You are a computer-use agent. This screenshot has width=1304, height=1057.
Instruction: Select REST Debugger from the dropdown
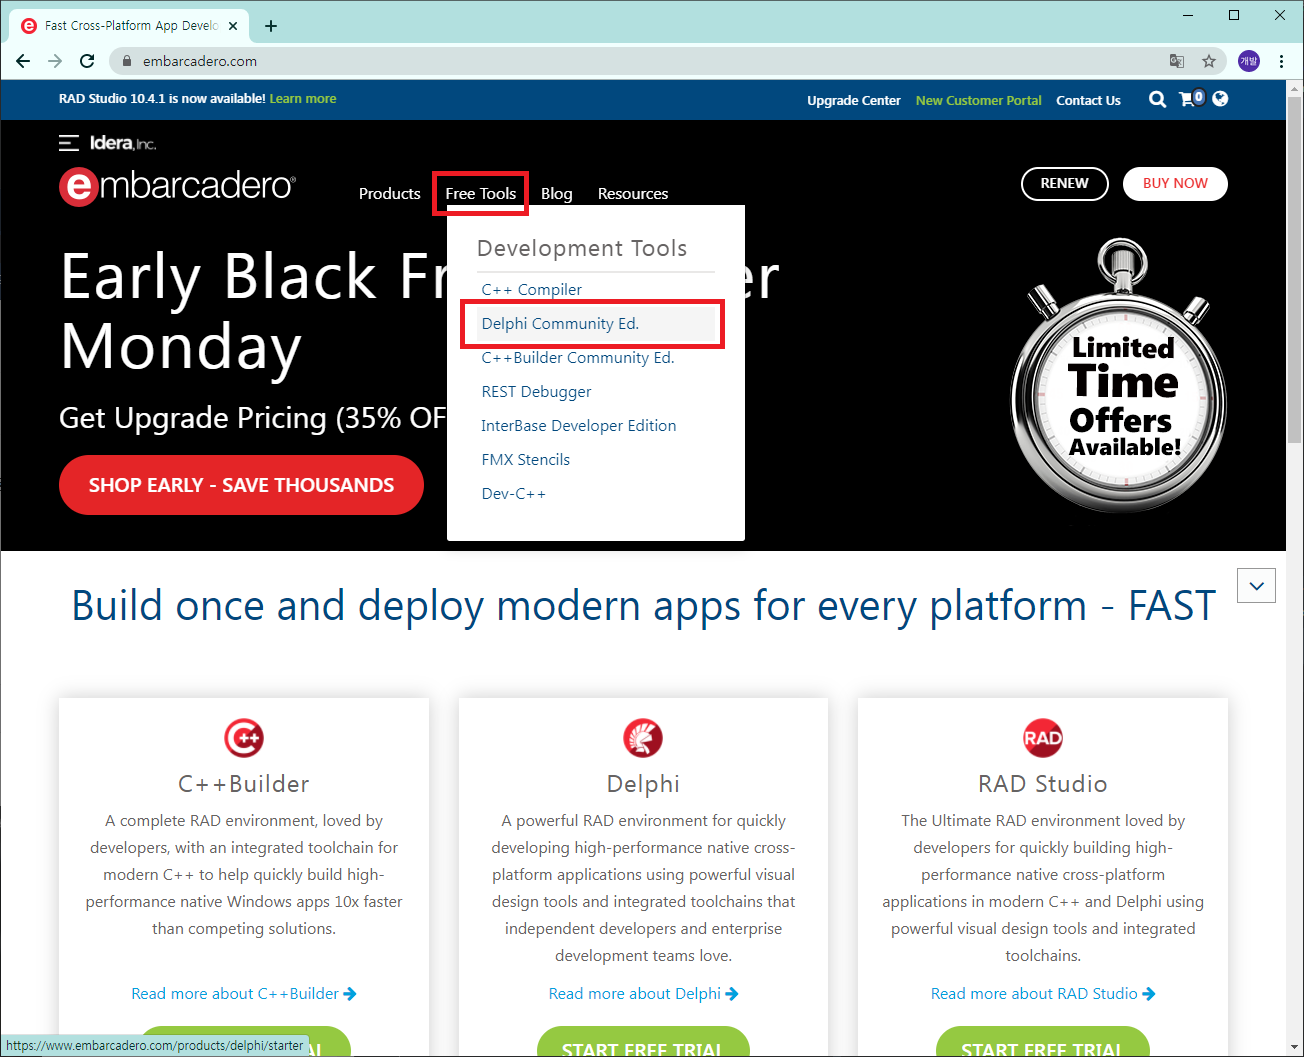click(x=536, y=392)
